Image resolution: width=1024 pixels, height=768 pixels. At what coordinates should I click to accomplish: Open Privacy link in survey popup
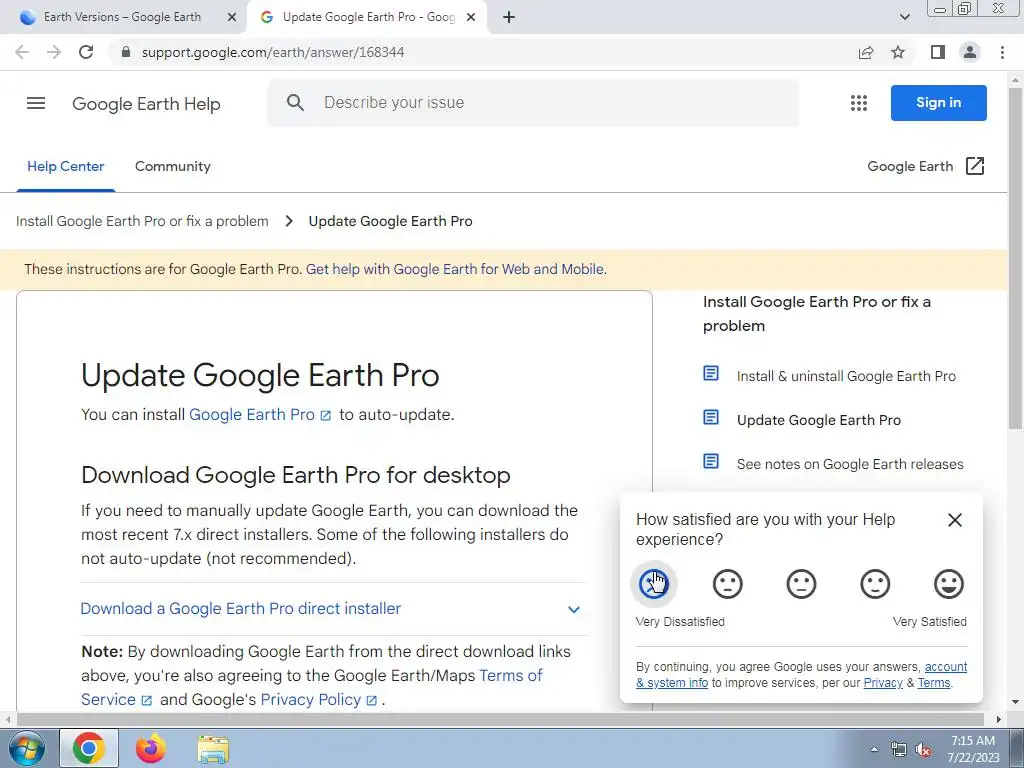click(883, 683)
